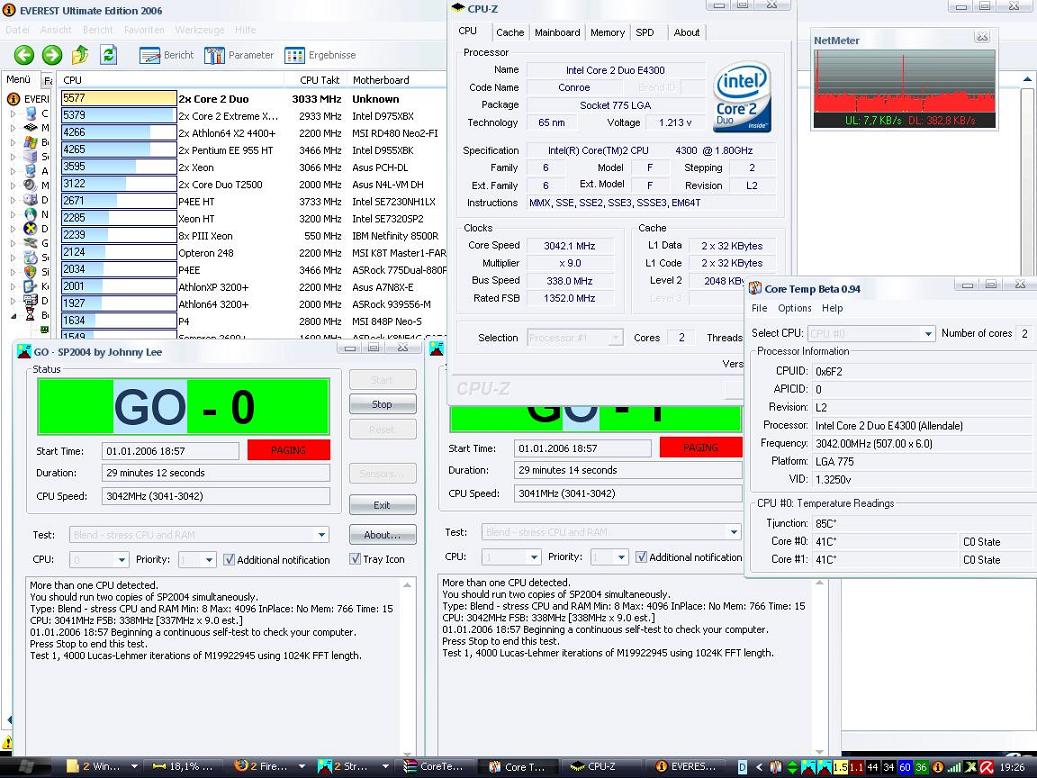Open taskbar clock showing 19:26
The width and height of the screenshot is (1037, 778).
coord(1012,767)
